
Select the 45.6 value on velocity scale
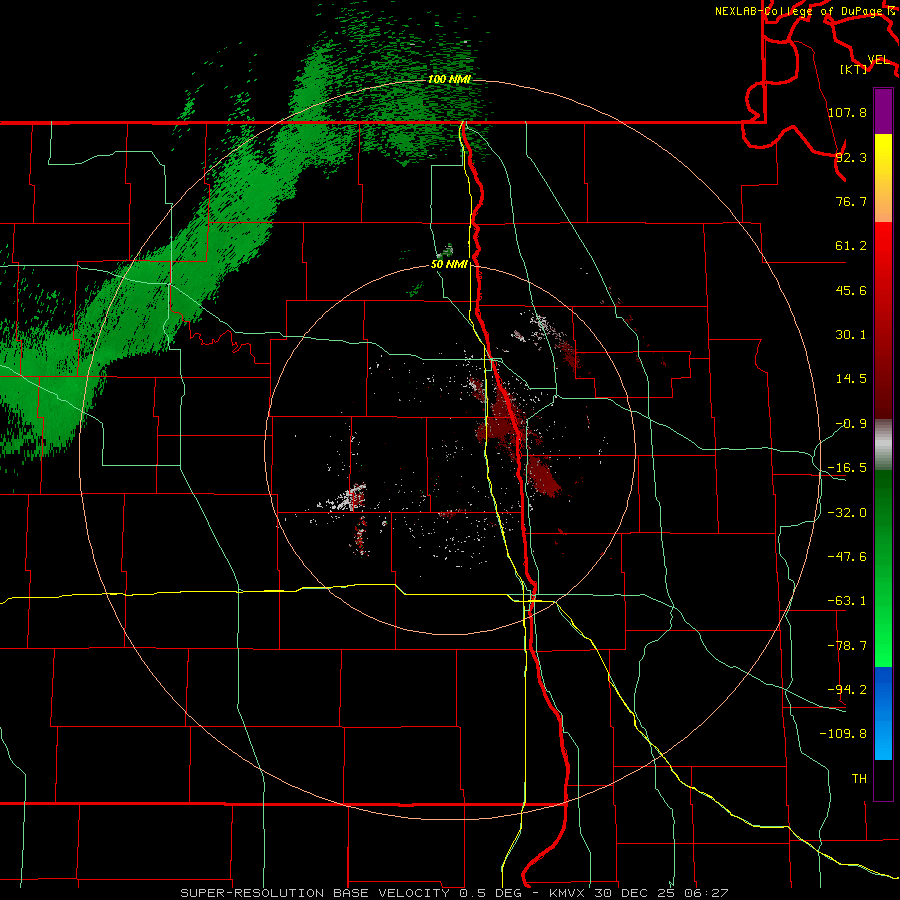851,290
